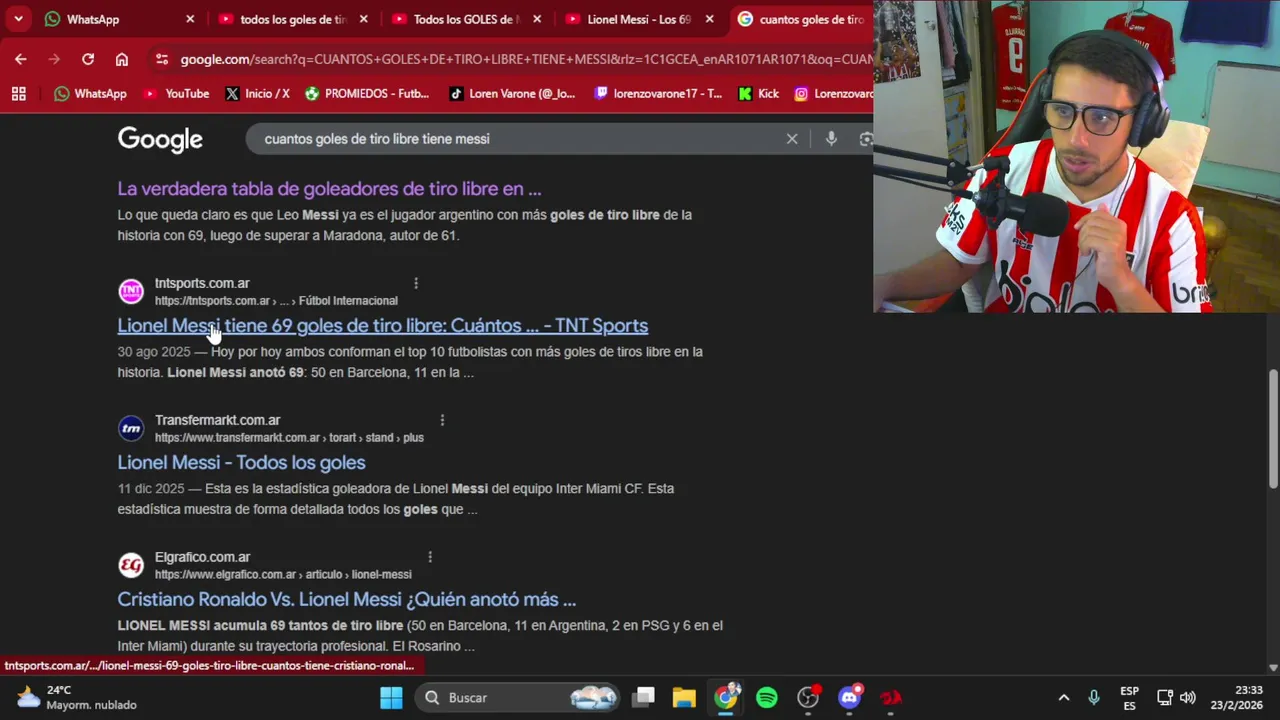This screenshot has width=1280, height=720.
Task: Open the apps grid bookmark icon
Action: coord(18,93)
